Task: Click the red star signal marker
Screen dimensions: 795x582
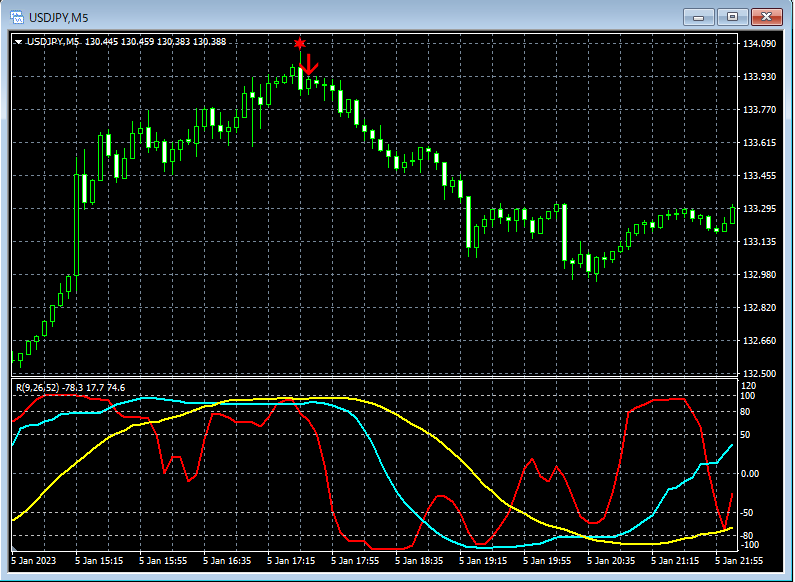Action: tap(299, 44)
